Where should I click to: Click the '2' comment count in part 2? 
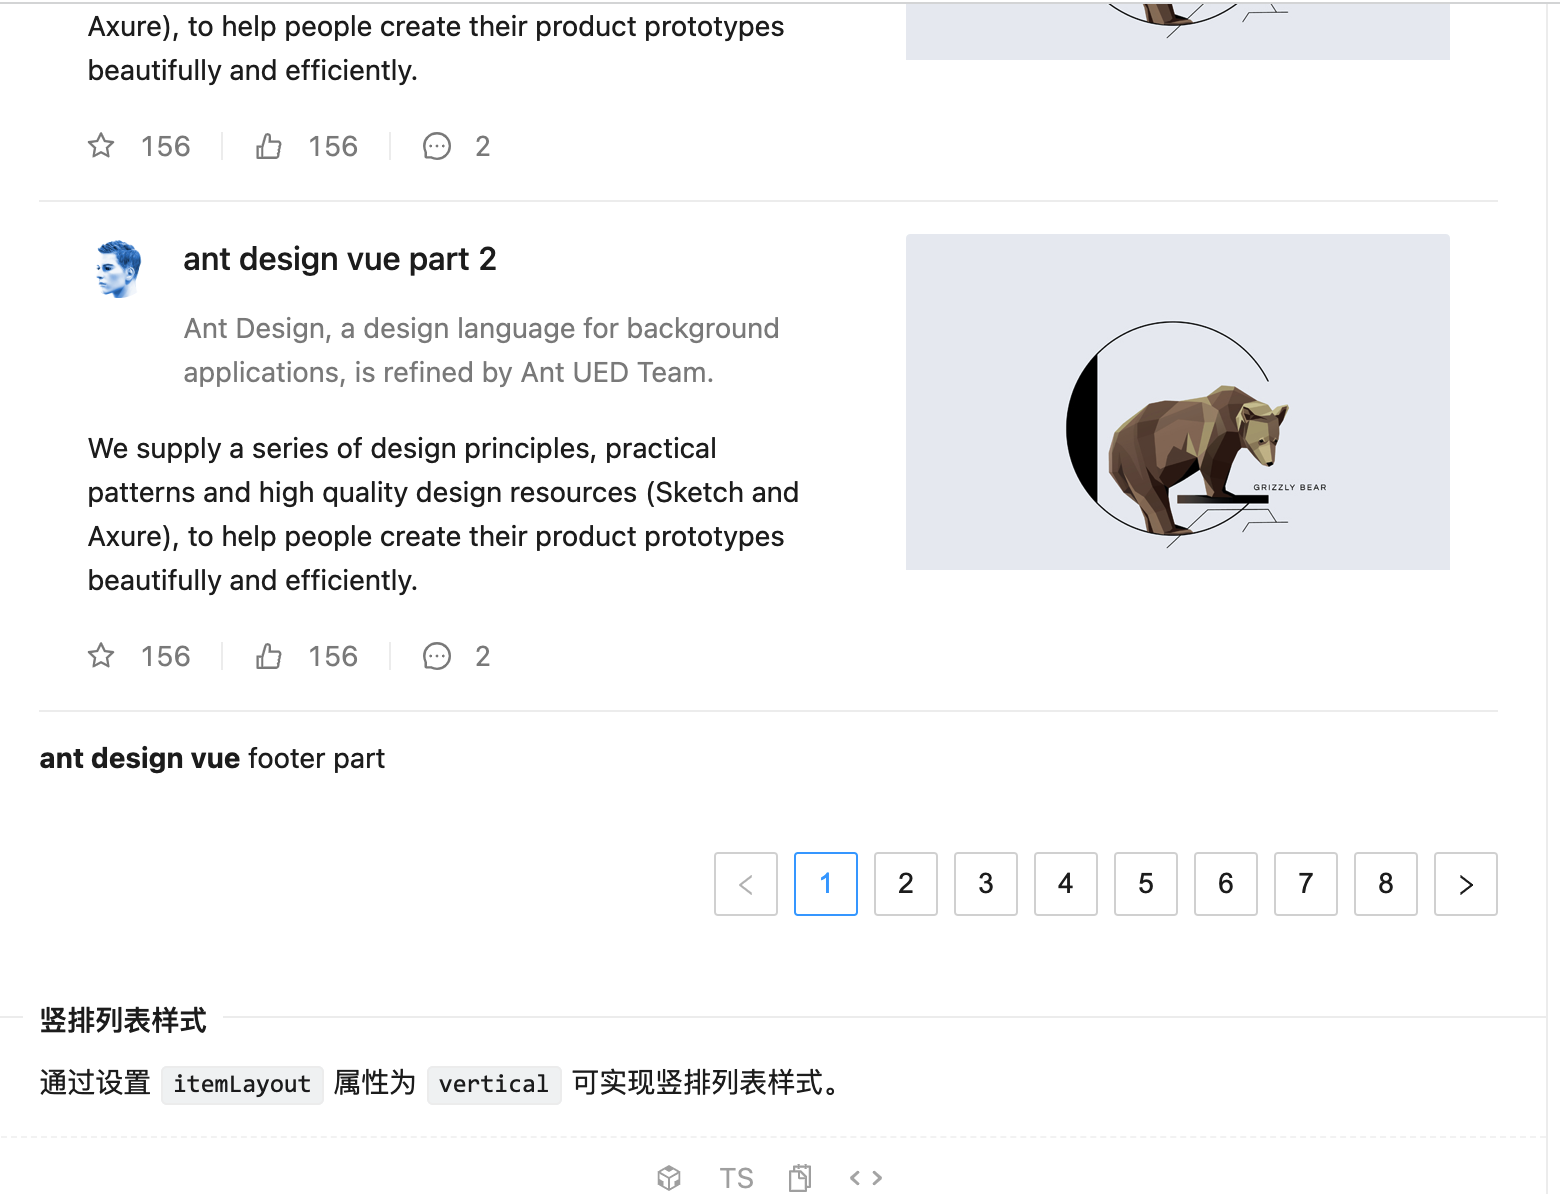click(x=483, y=656)
